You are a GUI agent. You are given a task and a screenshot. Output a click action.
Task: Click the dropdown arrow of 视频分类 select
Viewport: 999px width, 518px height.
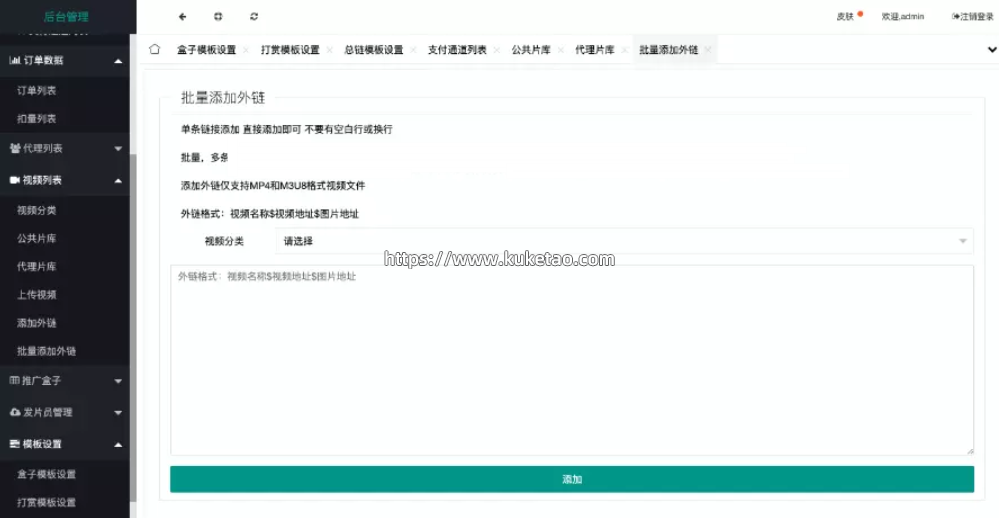point(963,241)
